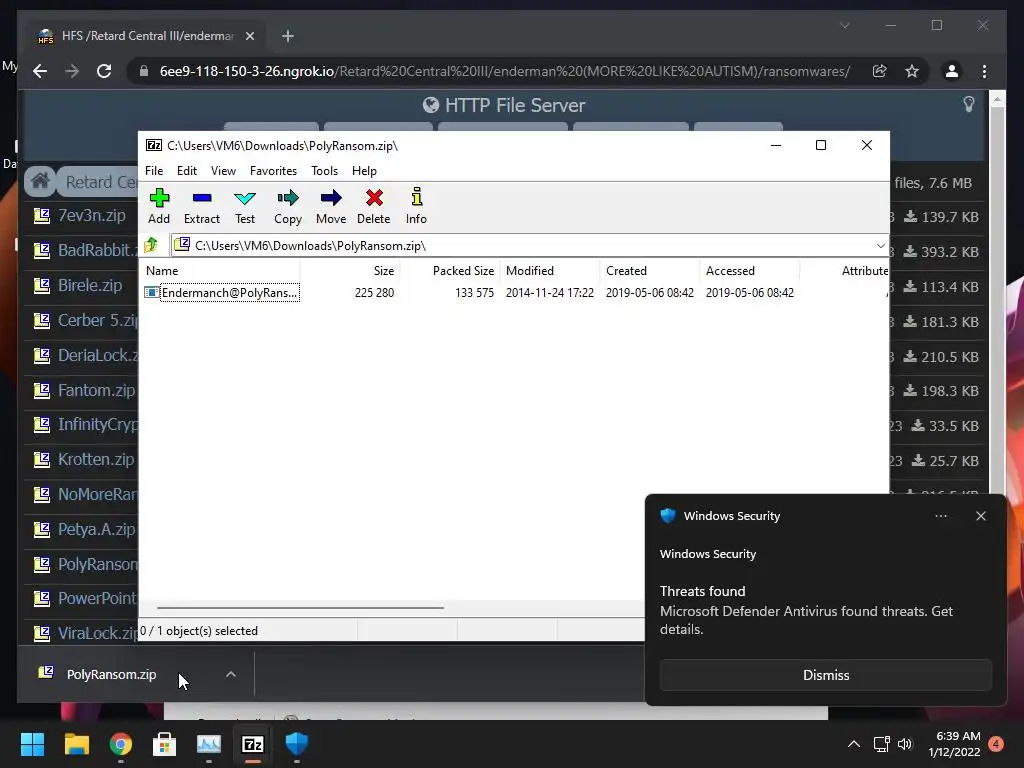The width and height of the screenshot is (1024, 768).
Task: Open the Help menu in 7-Zip
Action: [364, 170]
